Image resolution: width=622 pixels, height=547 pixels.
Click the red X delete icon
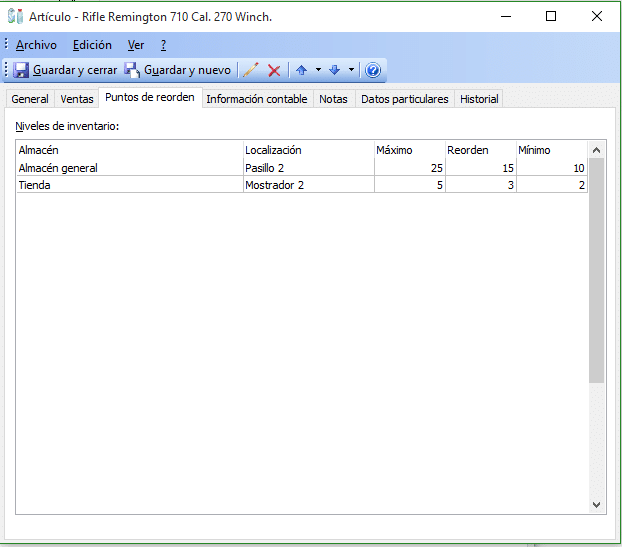click(x=274, y=71)
